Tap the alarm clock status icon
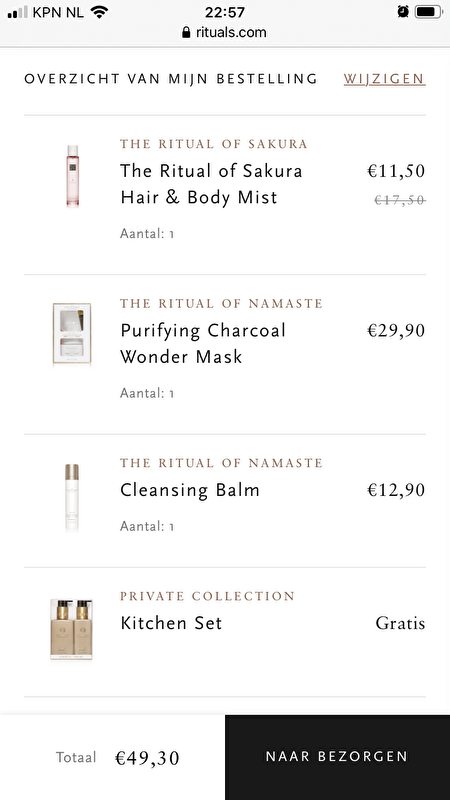The image size is (450, 800). (403, 12)
